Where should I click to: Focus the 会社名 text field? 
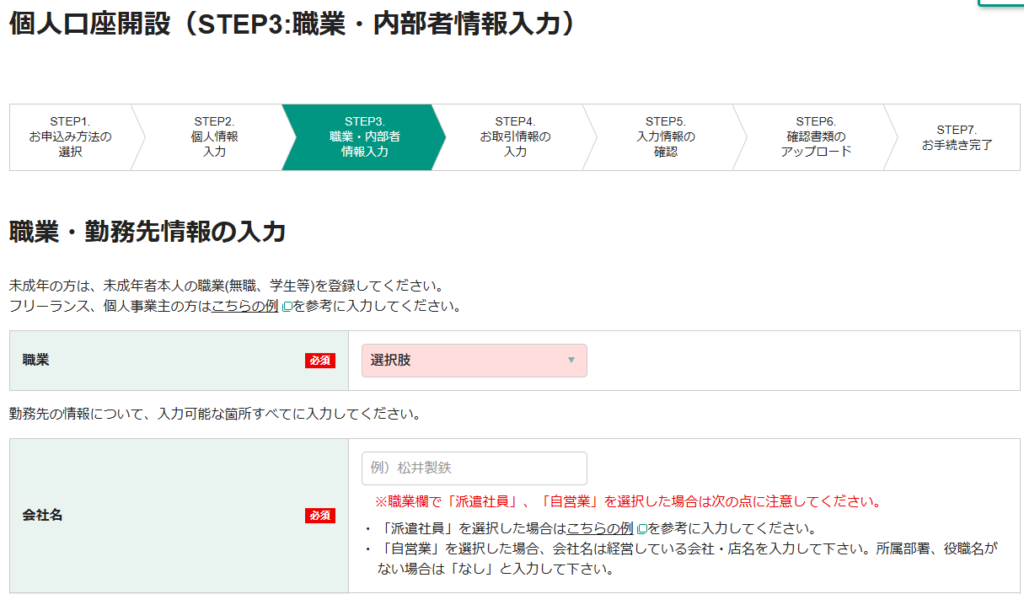[x=474, y=468]
